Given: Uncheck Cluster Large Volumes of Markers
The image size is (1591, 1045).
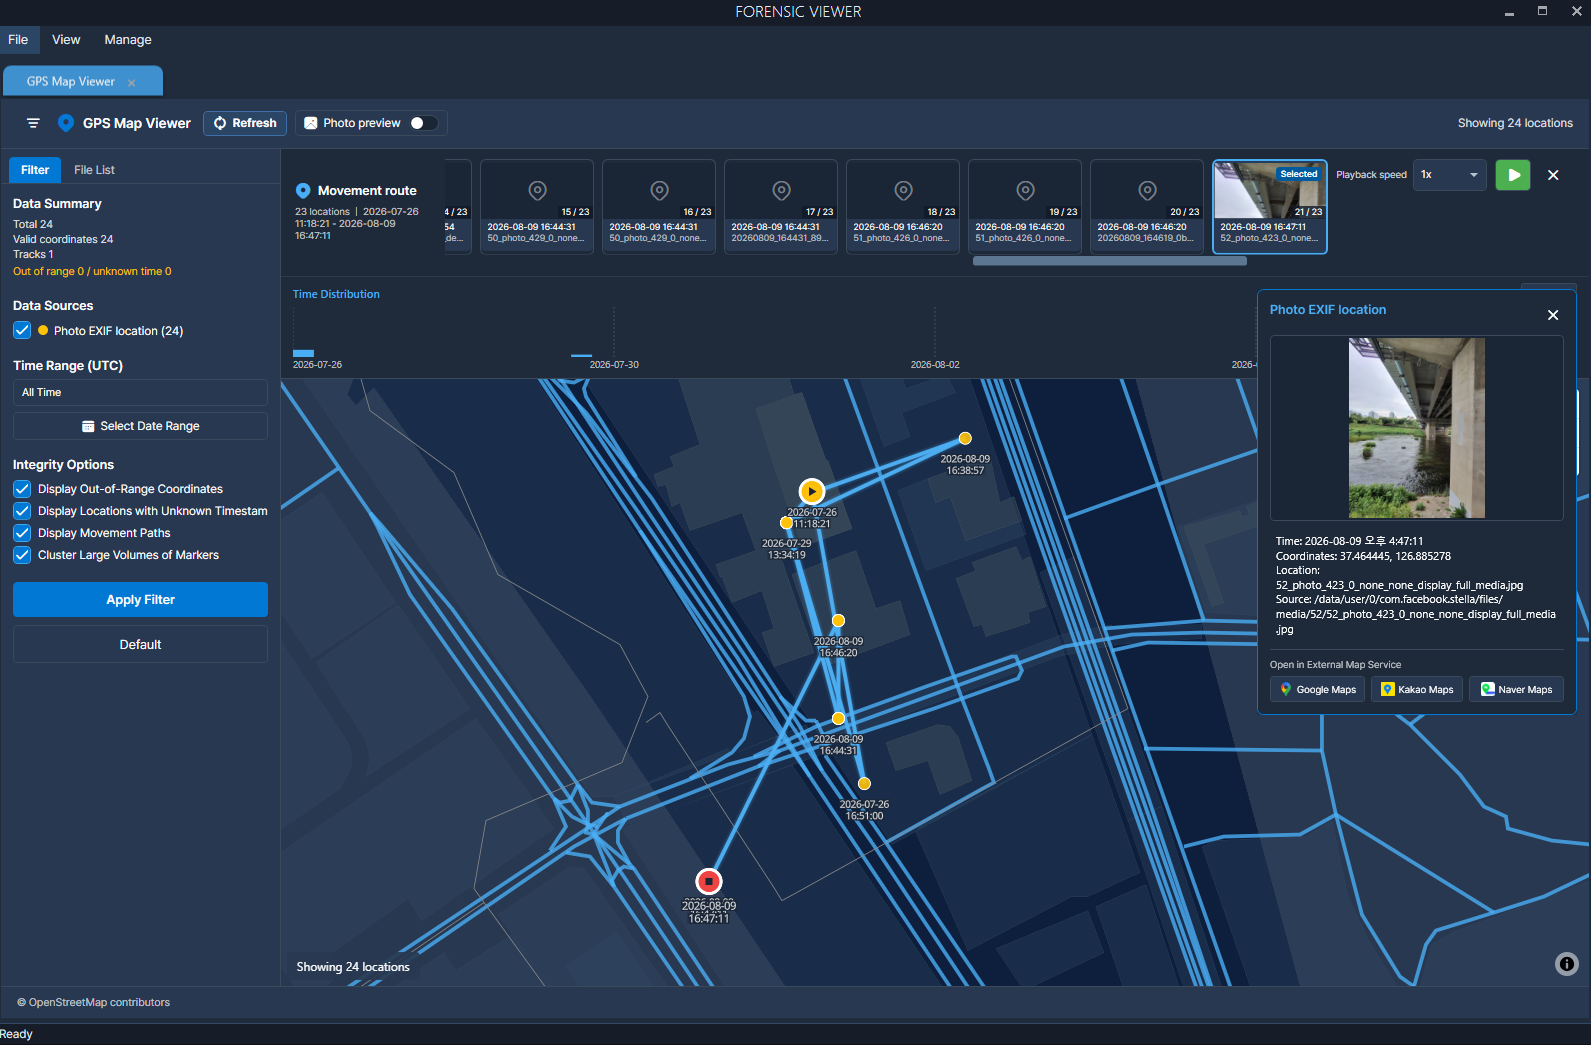Looking at the screenshot, I should coord(22,555).
